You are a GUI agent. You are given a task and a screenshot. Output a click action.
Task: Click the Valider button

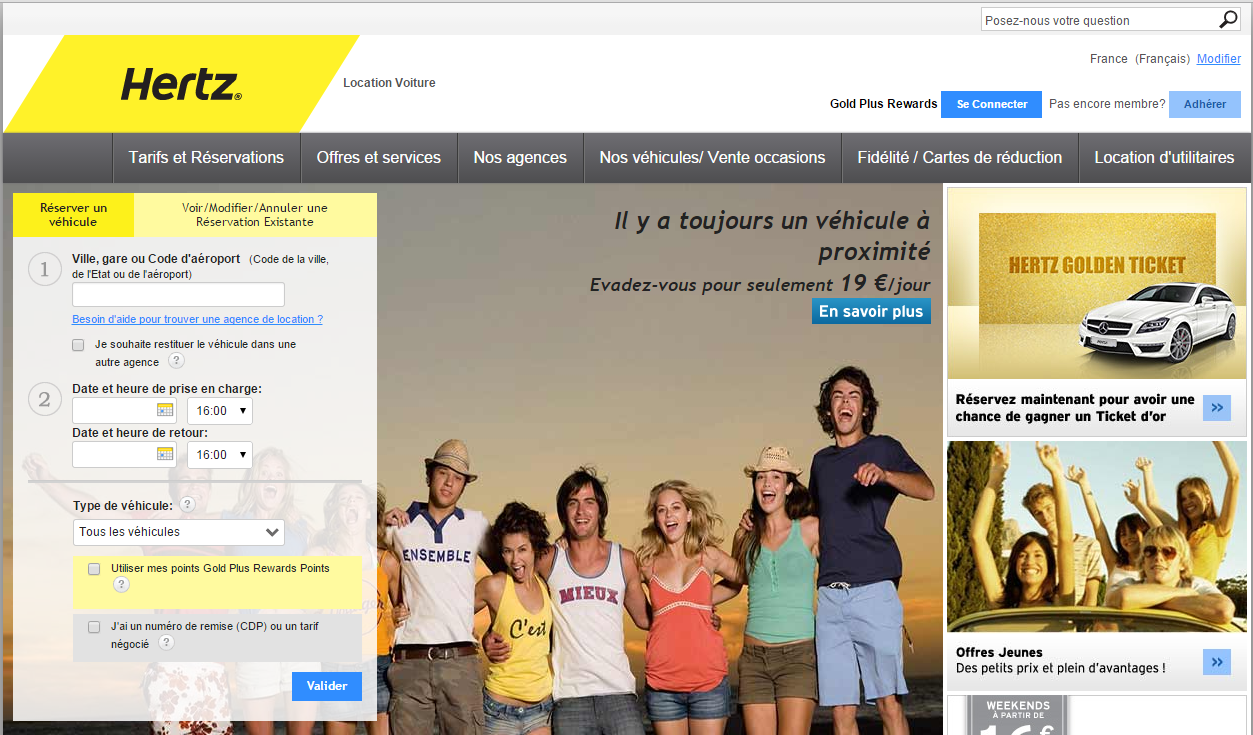(327, 686)
